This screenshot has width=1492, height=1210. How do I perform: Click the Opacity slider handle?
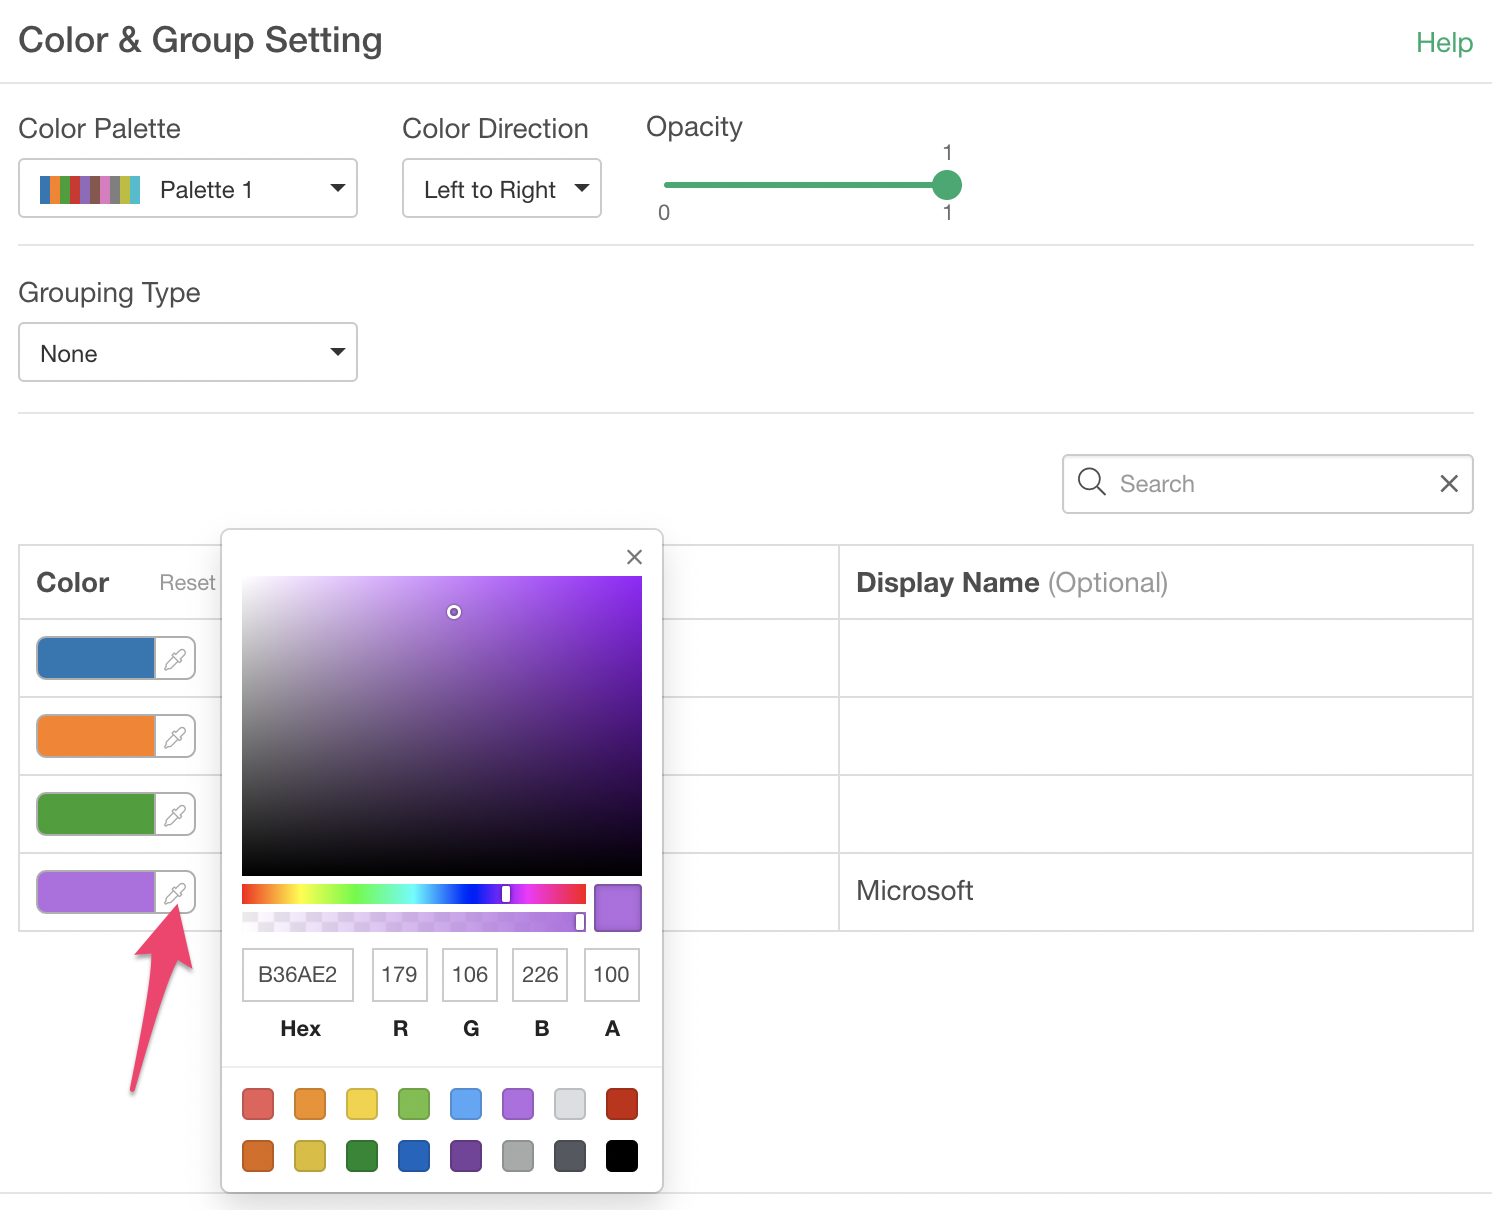pos(947,185)
